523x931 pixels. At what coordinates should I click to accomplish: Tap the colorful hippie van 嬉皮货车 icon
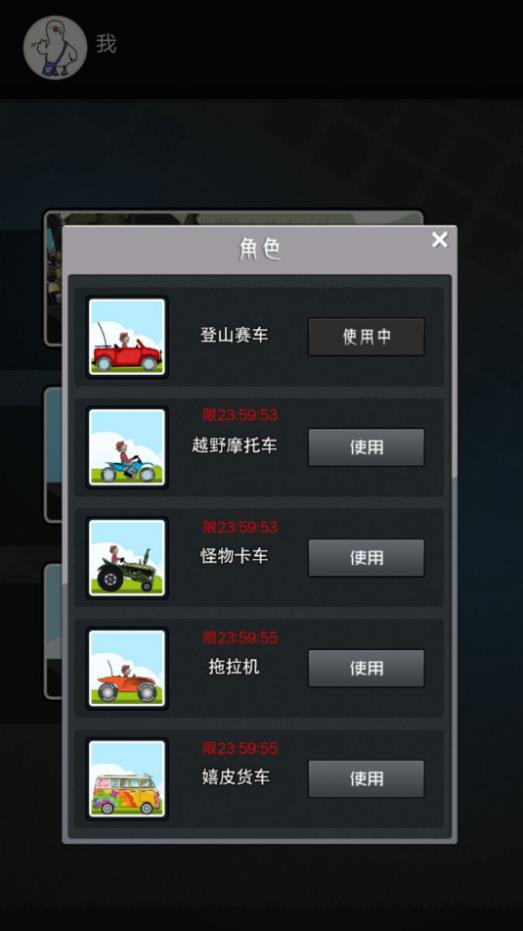click(x=127, y=778)
